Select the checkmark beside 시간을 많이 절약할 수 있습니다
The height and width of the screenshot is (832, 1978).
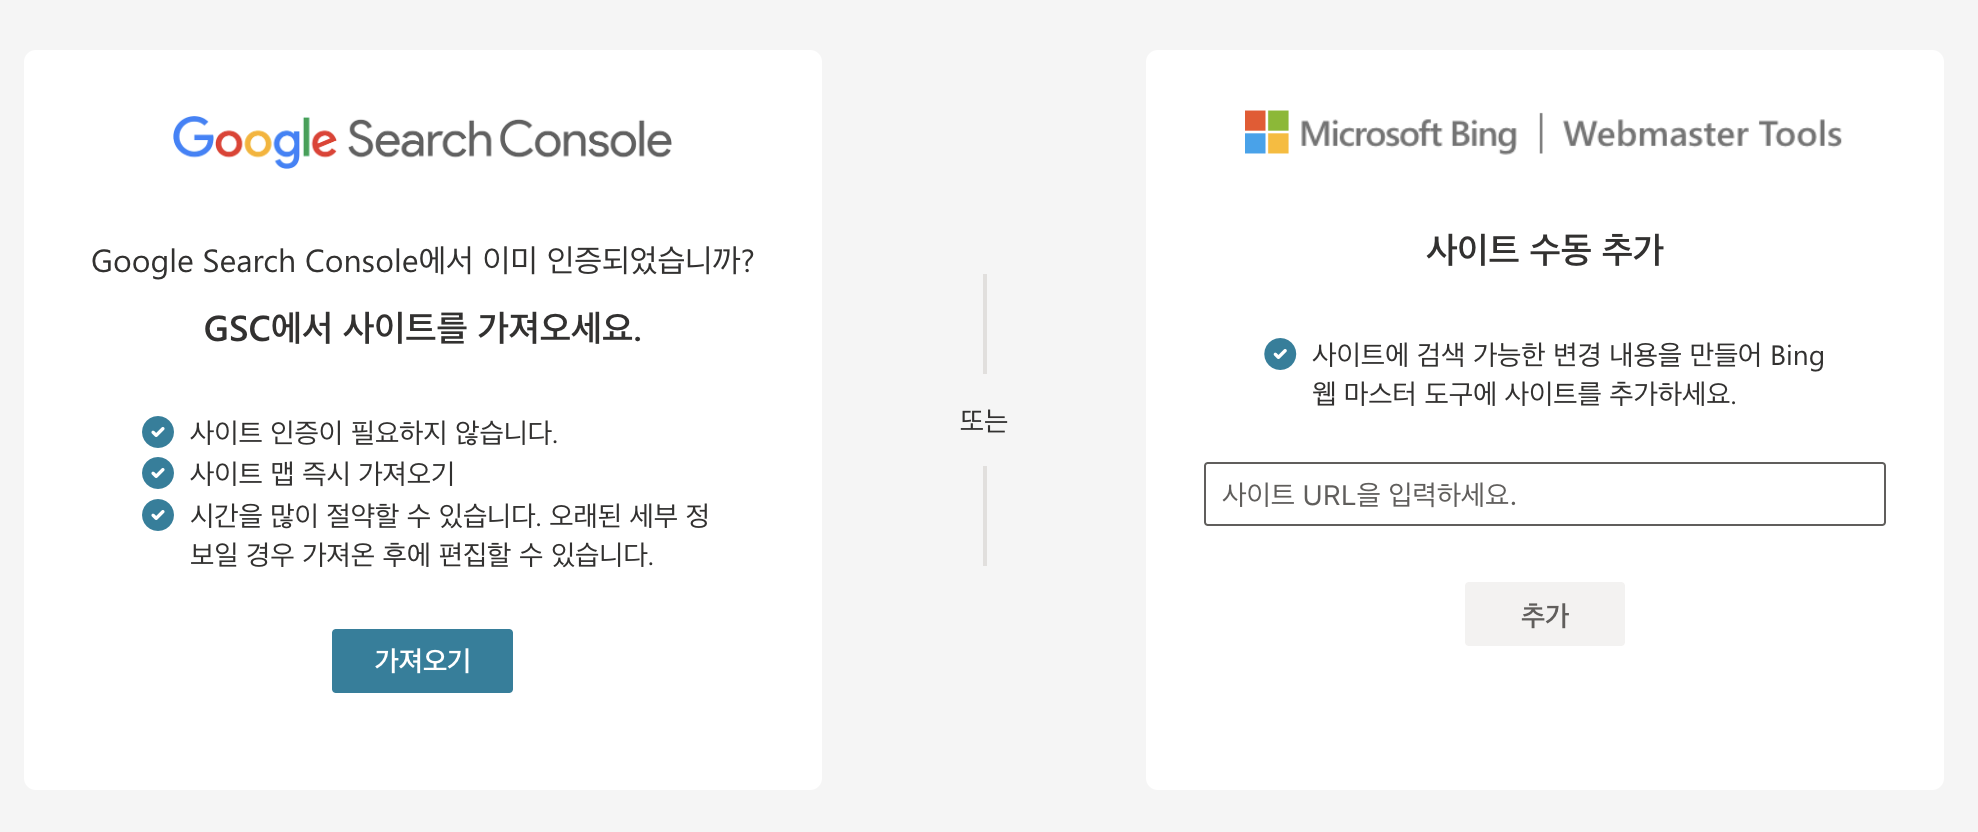pos(158,515)
